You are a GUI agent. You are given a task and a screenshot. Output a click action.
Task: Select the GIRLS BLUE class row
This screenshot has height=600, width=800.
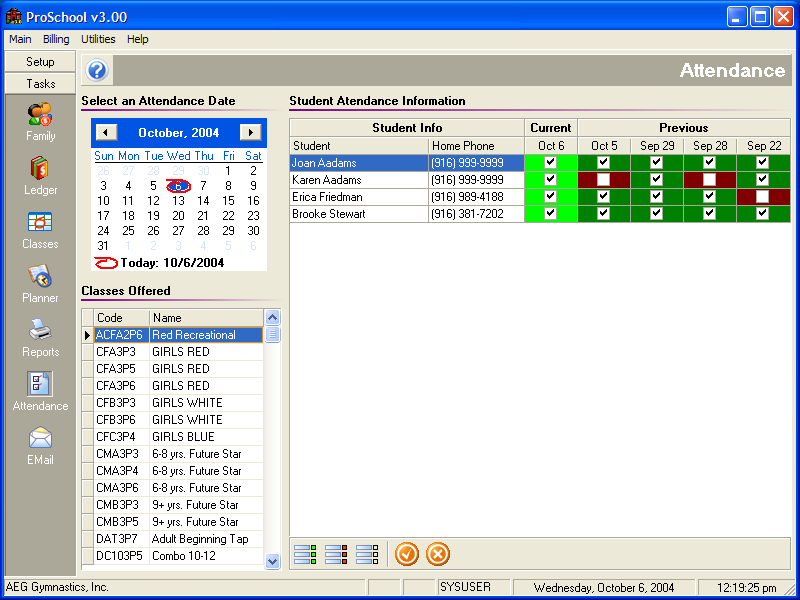pyautogui.click(x=182, y=437)
